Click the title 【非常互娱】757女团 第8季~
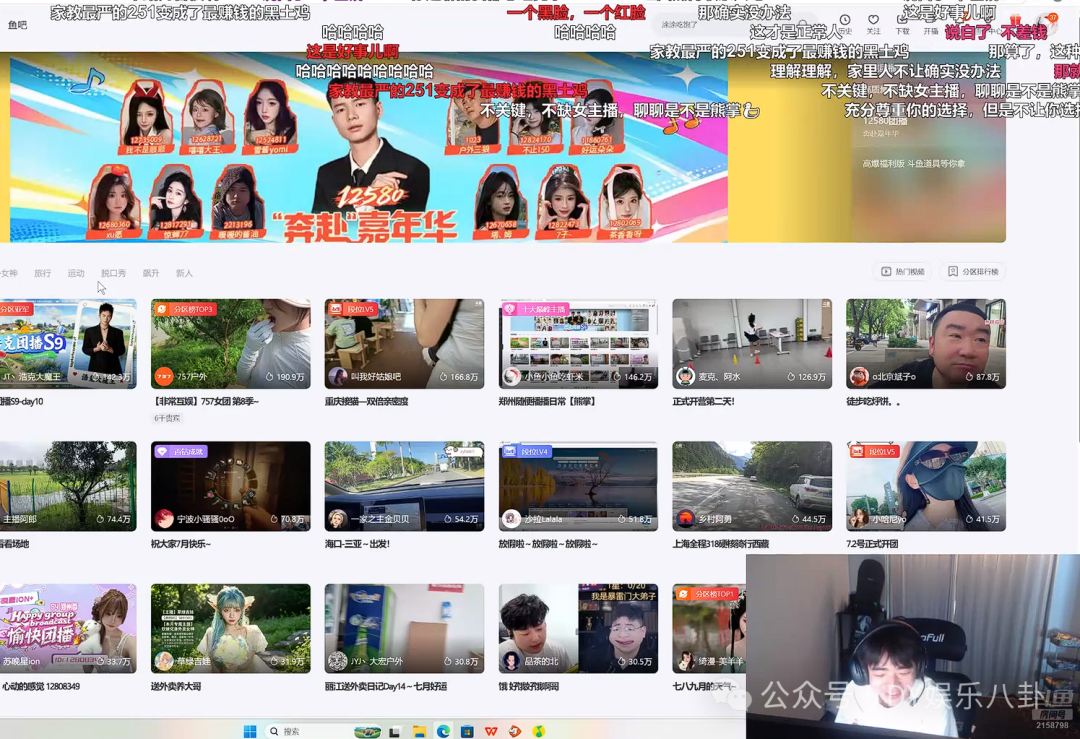This screenshot has width=1080, height=739. pos(205,402)
